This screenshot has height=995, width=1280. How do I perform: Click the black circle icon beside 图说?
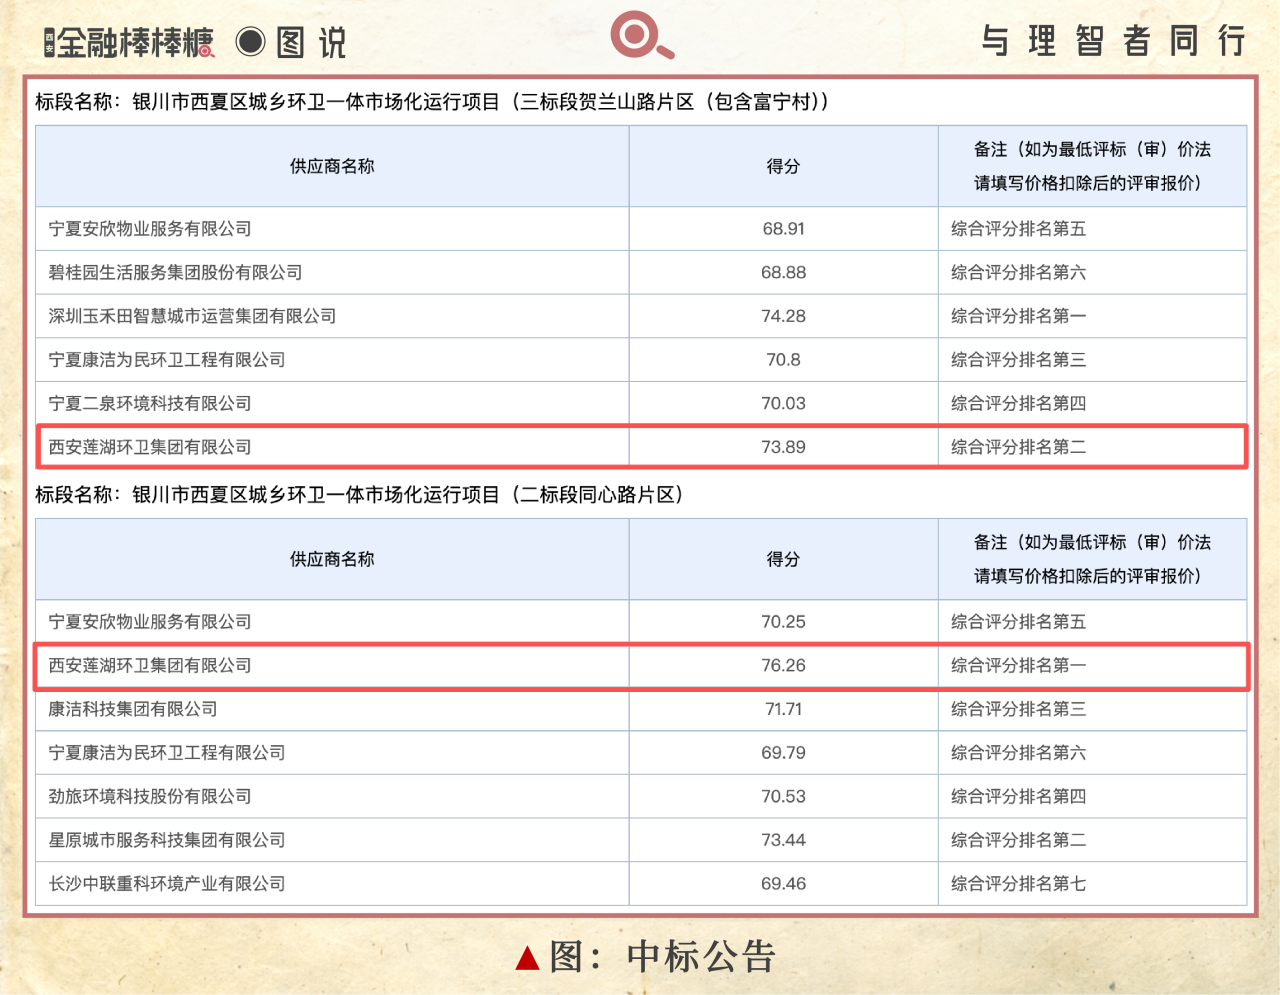[x=250, y=41]
